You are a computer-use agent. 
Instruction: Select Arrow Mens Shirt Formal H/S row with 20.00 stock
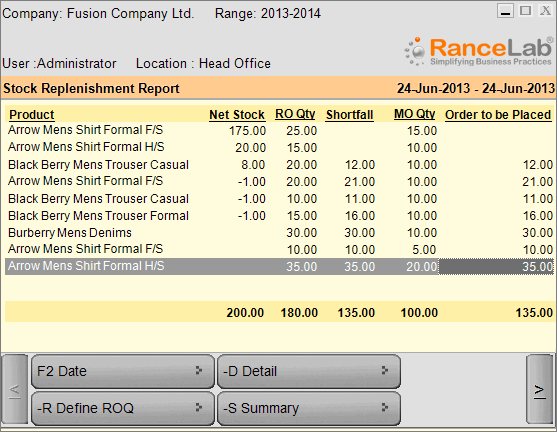(279, 147)
